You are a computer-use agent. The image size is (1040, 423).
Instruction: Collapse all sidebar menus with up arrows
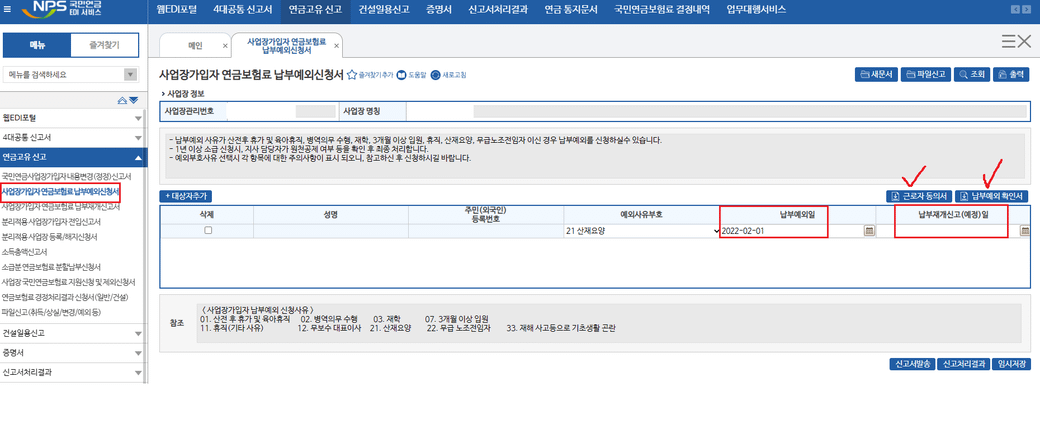click(122, 100)
